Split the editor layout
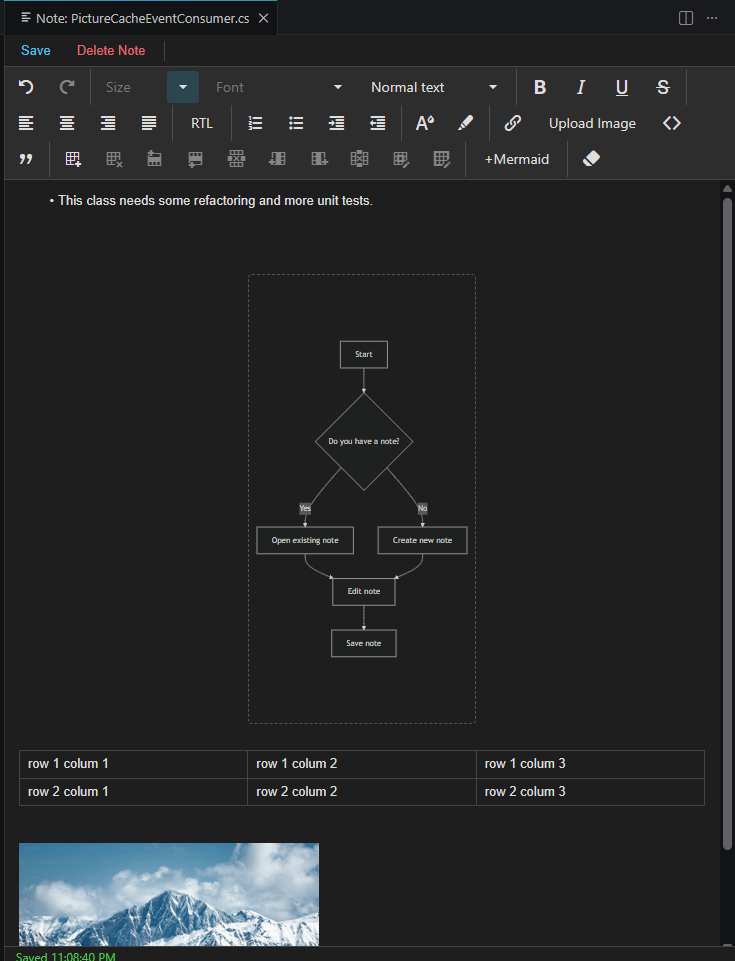Screen dimensions: 735x961 [x=686, y=18]
